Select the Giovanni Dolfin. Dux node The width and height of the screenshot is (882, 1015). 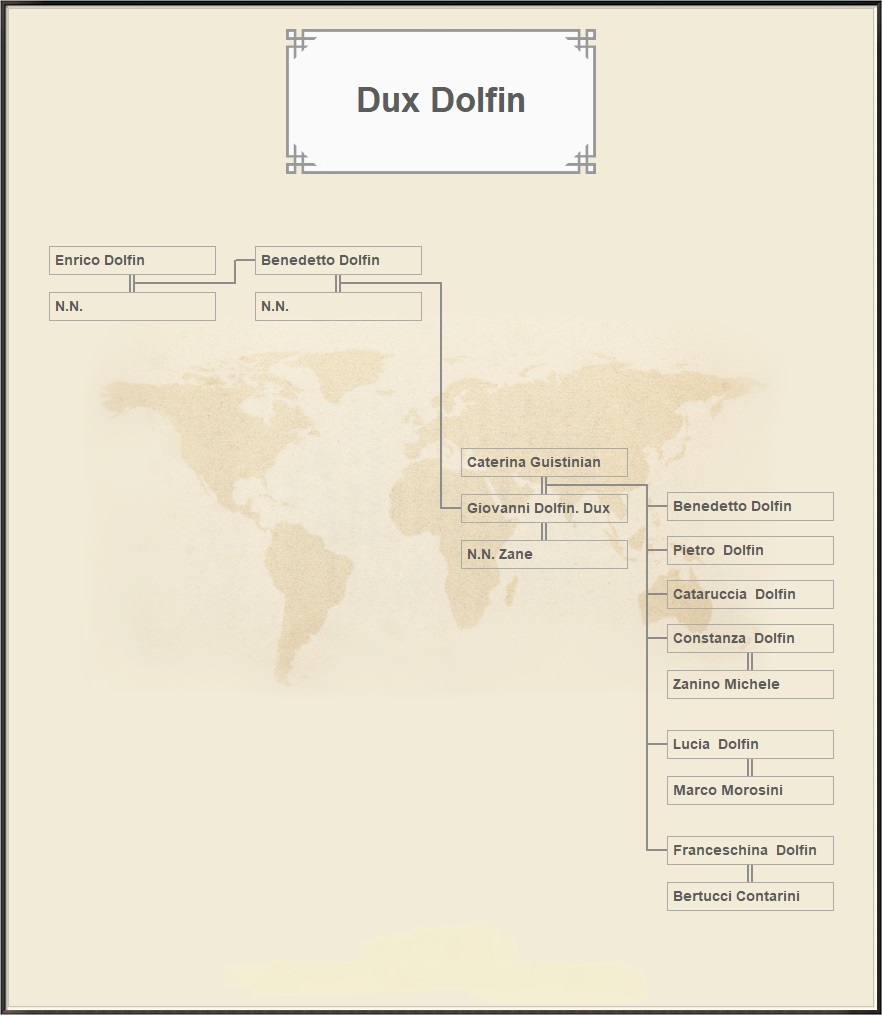click(544, 508)
